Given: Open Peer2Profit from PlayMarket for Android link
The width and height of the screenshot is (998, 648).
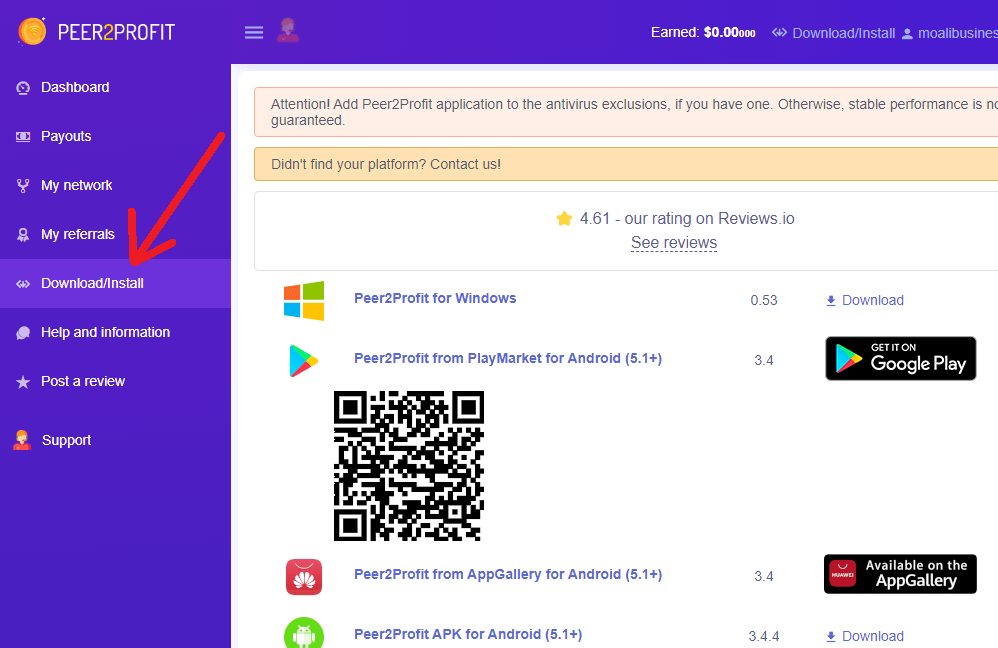Looking at the screenshot, I should pyautogui.click(x=508, y=358).
